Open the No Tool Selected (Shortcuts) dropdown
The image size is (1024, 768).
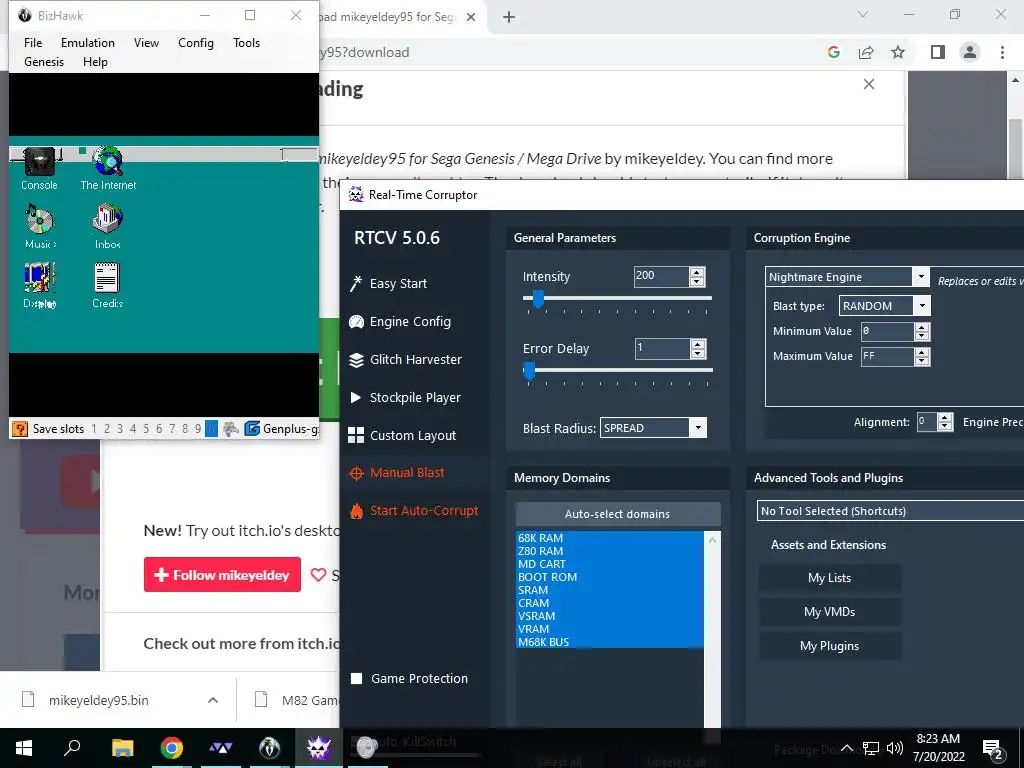click(890, 511)
